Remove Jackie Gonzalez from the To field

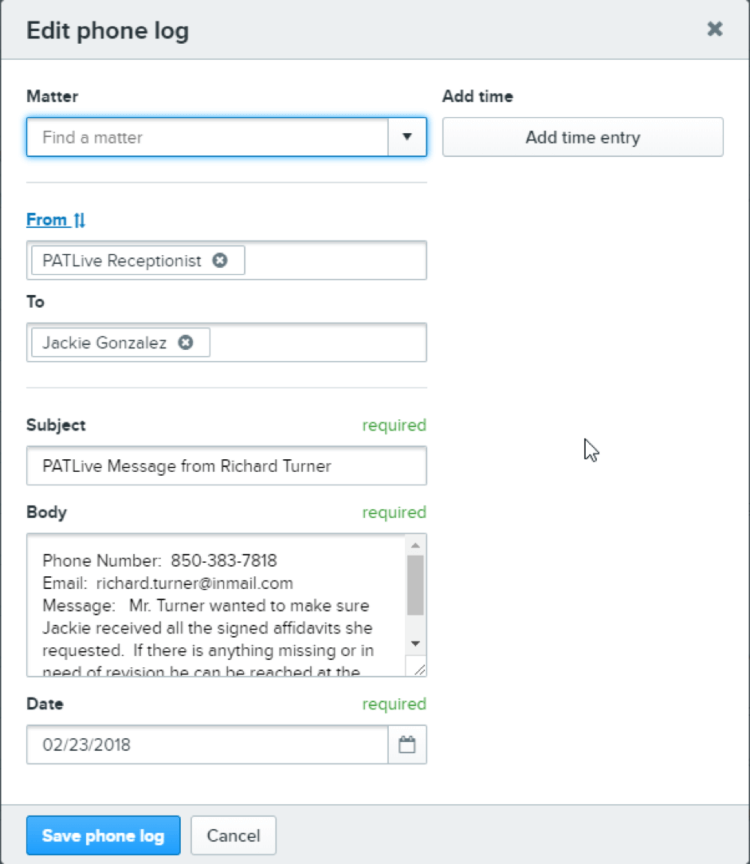click(185, 342)
